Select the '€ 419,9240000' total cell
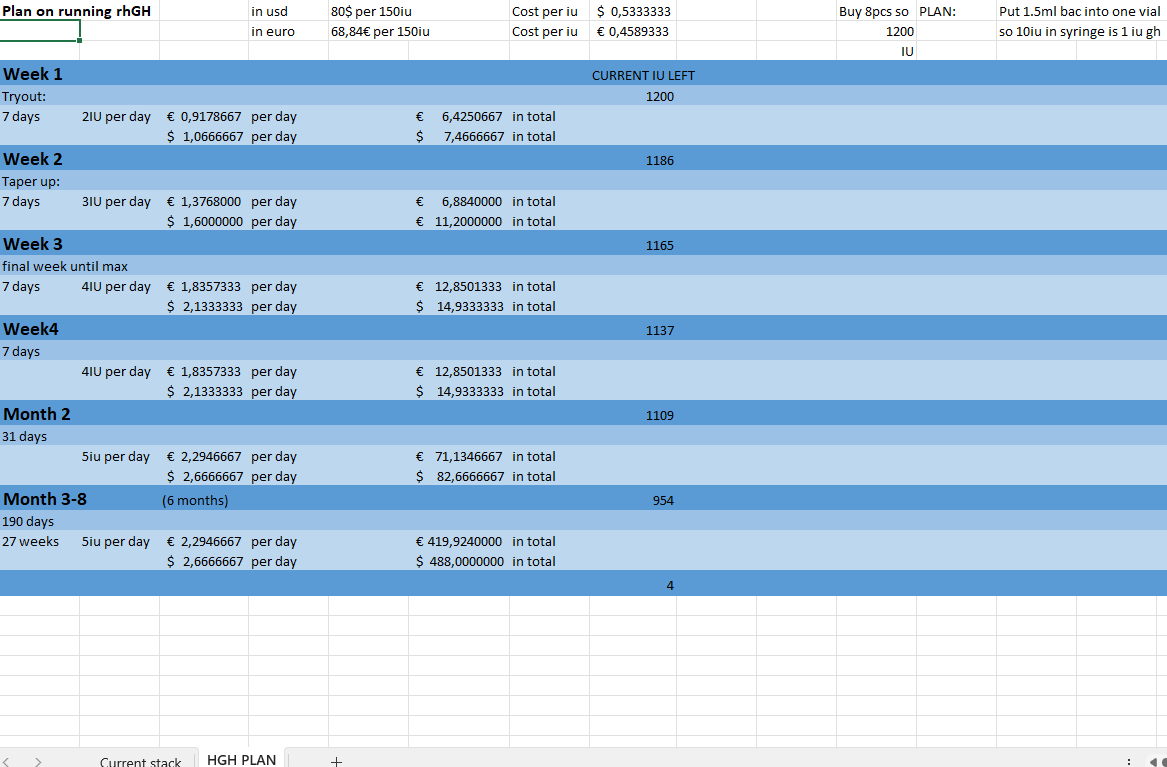This screenshot has width=1167, height=767. (x=459, y=541)
